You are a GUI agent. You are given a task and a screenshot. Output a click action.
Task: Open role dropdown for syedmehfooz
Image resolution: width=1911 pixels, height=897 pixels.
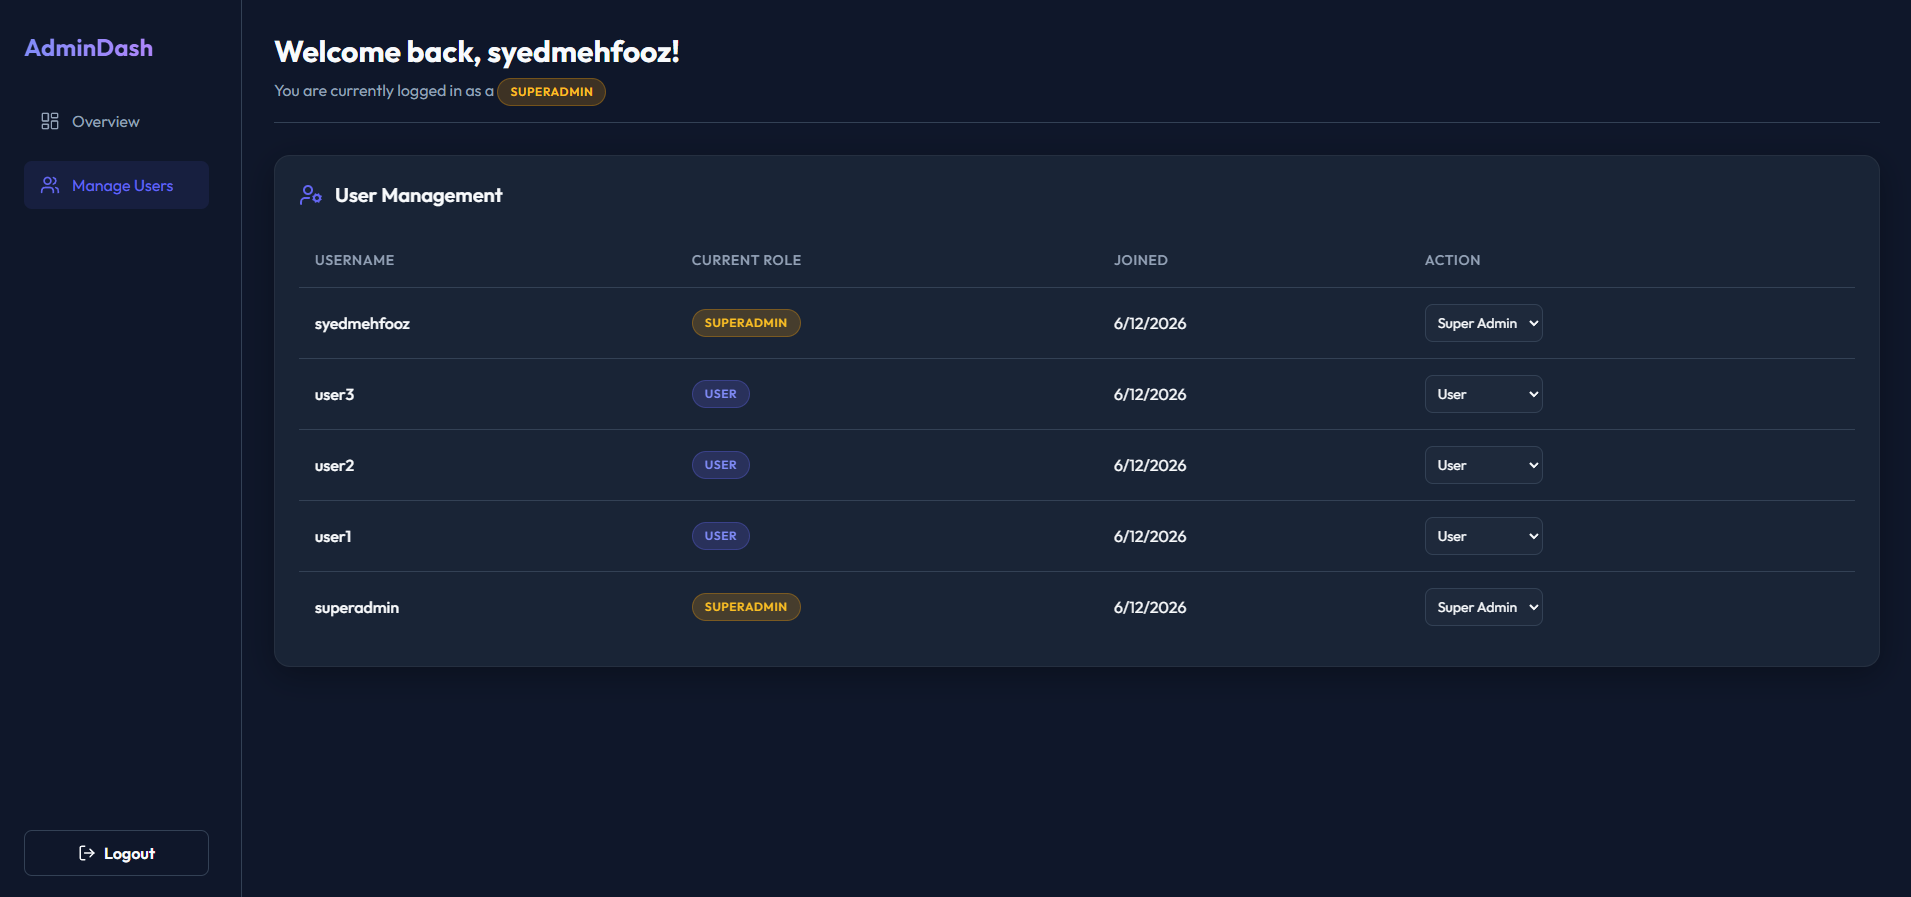tap(1483, 323)
